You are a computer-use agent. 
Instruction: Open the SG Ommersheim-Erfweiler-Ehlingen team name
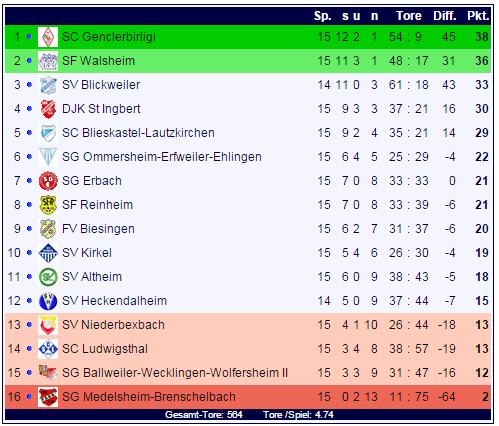(162, 157)
